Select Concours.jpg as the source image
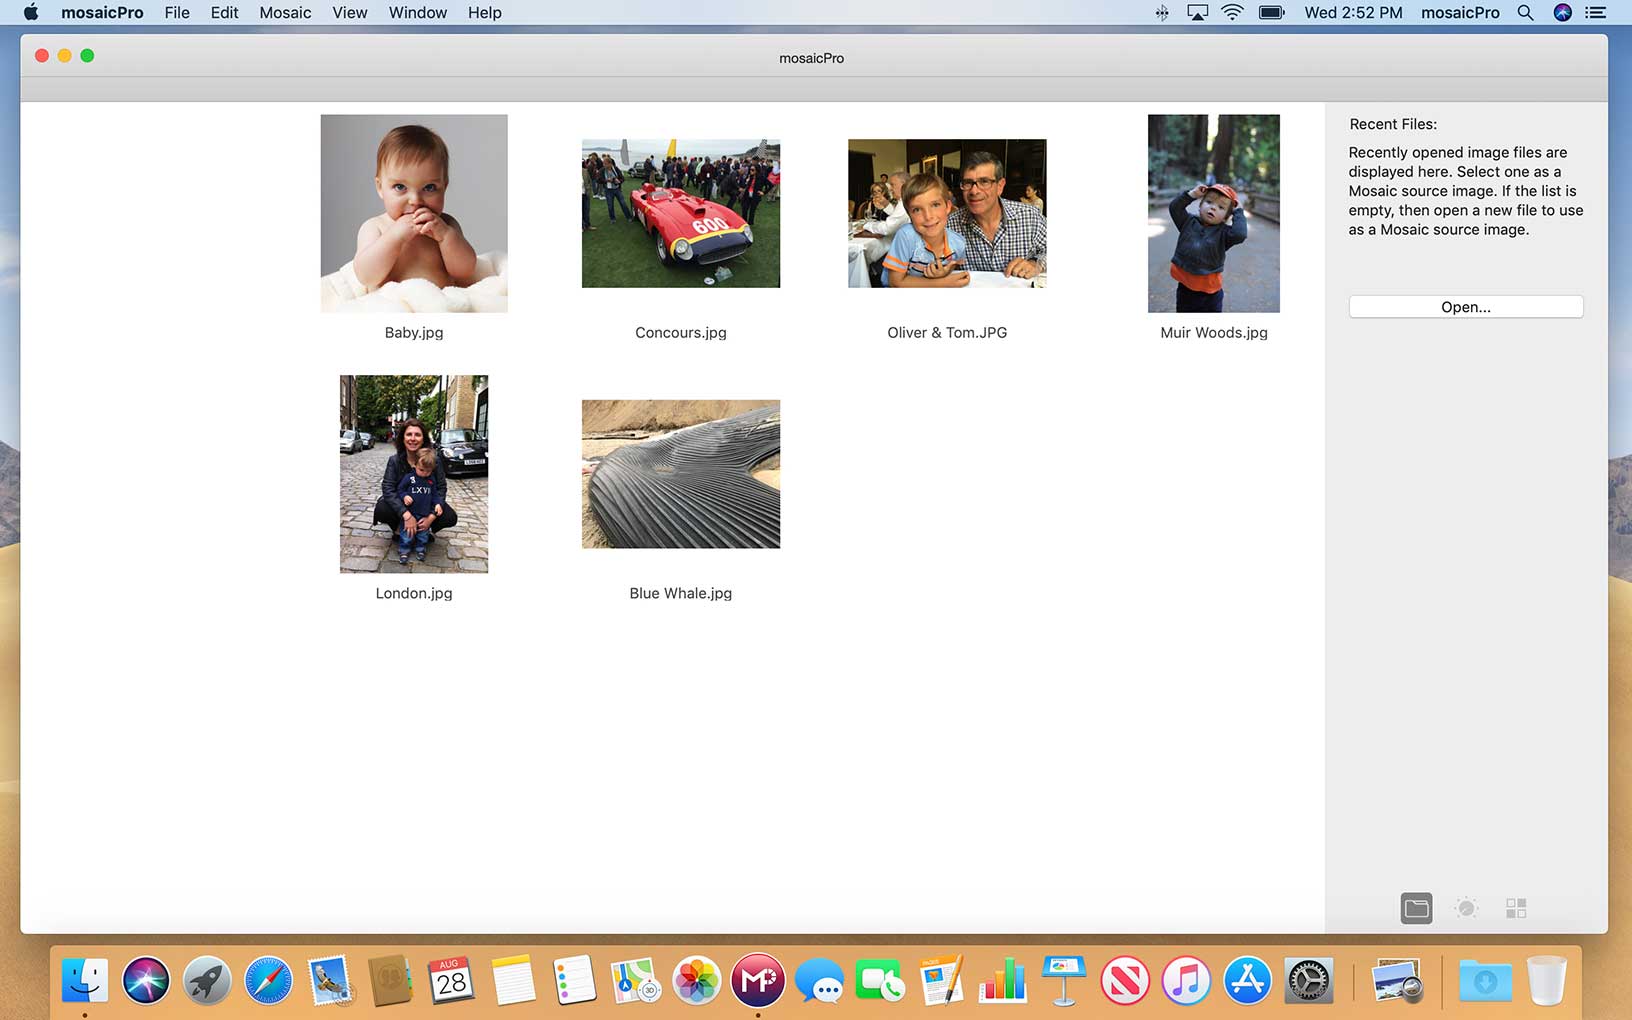This screenshot has height=1020, width=1632. click(x=680, y=212)
